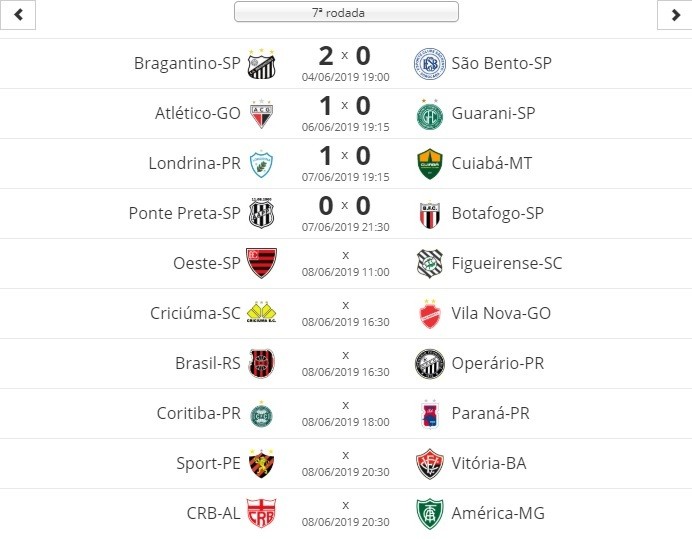This screenshot has width=692, height=539.
Task: Click the Ponte Preta 0 x 0 score
Action: pyautogui.click(x=345, y=206)
